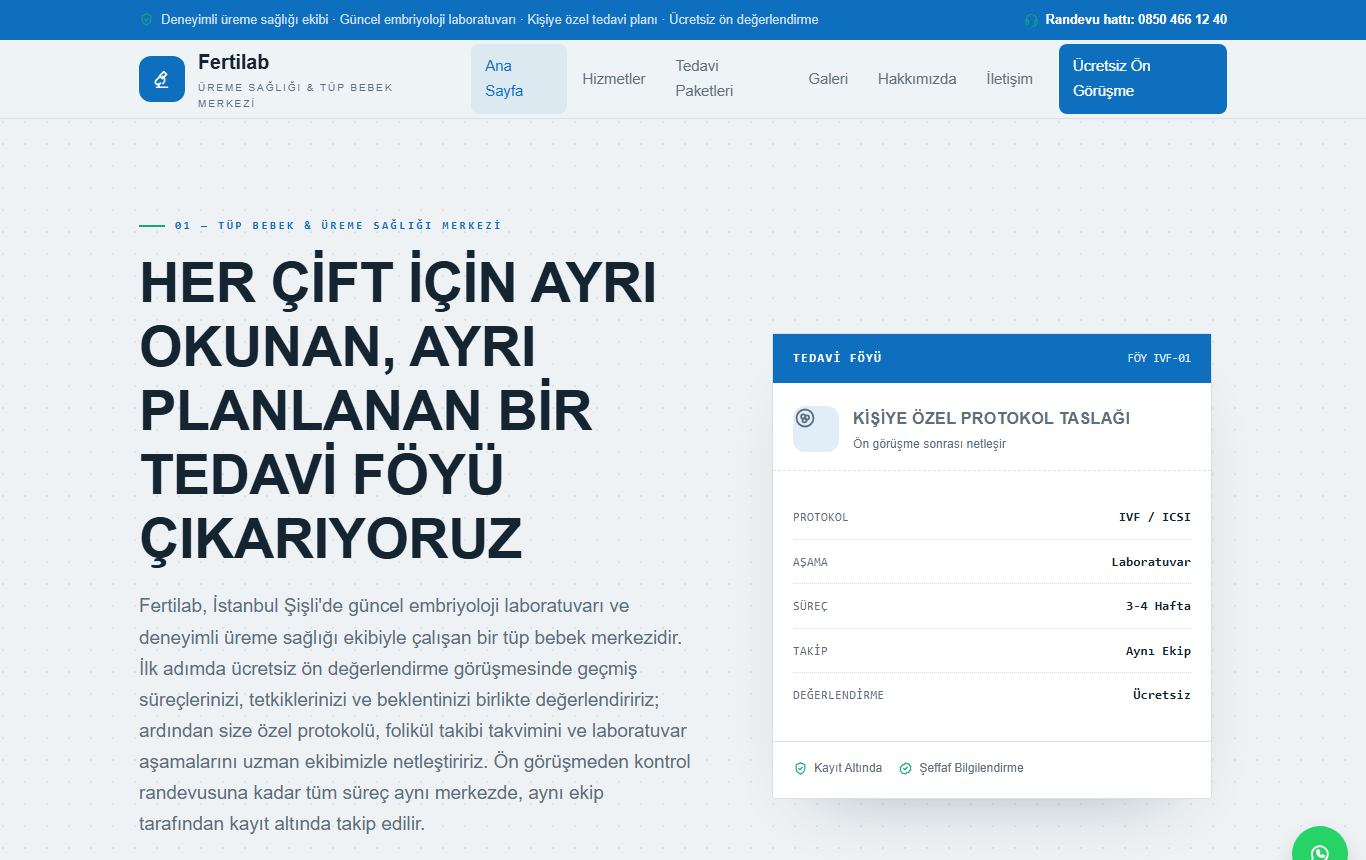This screenshot has width=1366, height=860.
Task: Click the Fertilab microscope logo icon
Action: (162, 79)
